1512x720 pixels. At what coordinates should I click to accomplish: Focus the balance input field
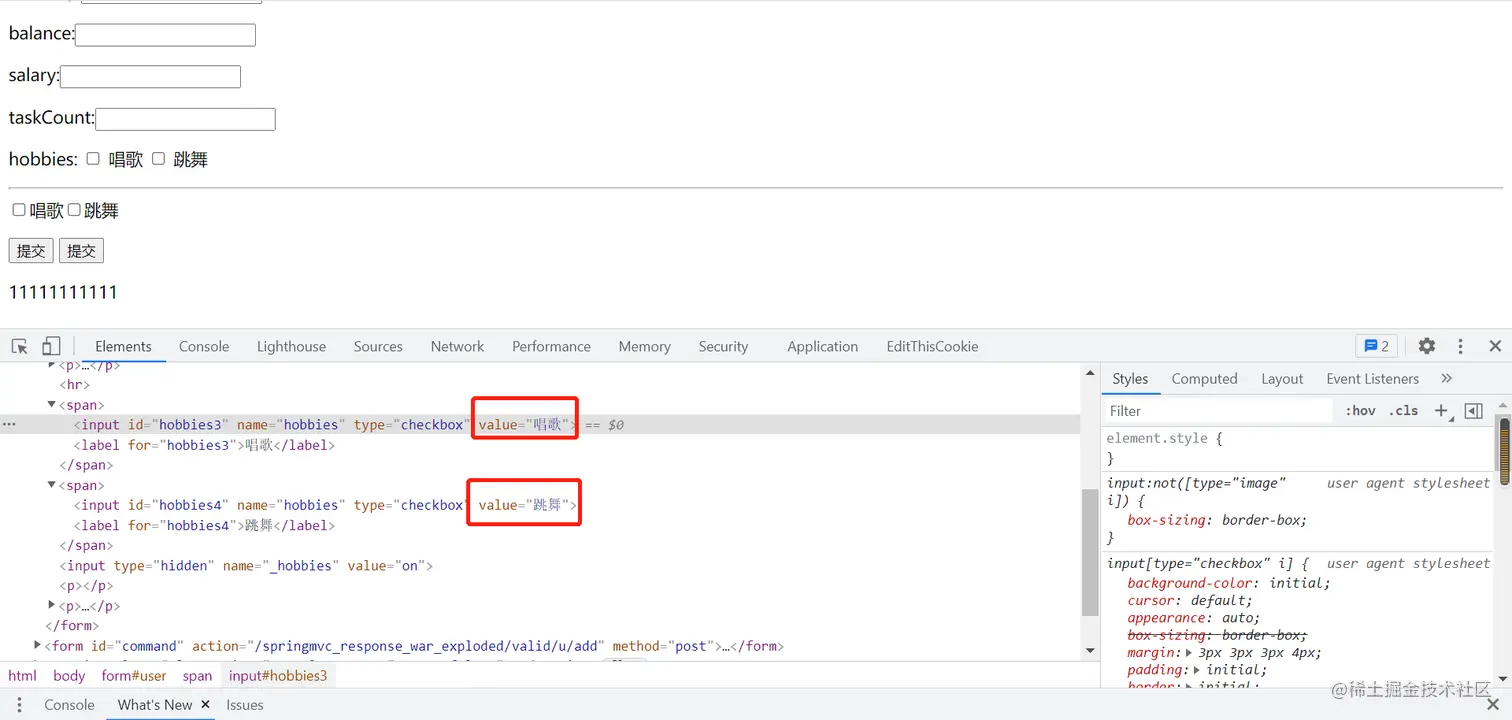165,35
